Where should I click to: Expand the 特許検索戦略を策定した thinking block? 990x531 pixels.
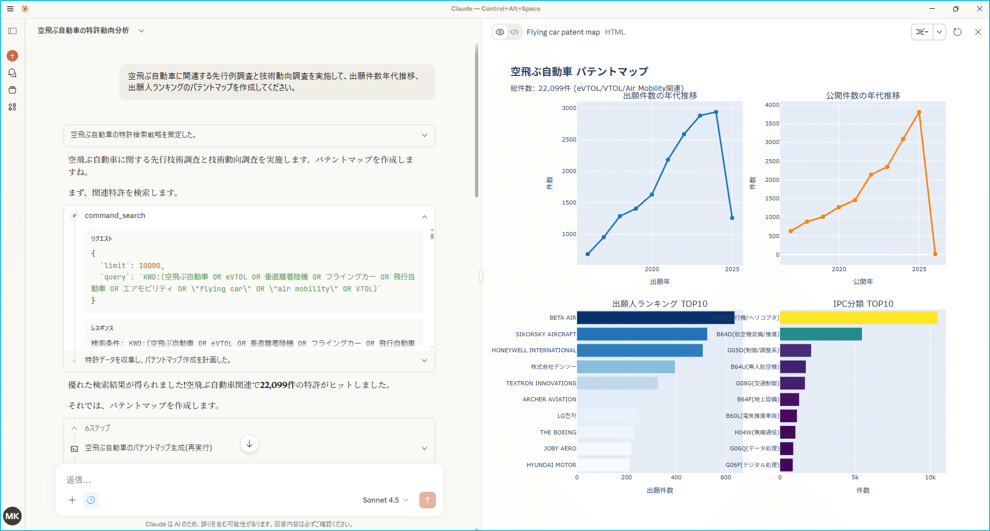[x=249, y=135]
